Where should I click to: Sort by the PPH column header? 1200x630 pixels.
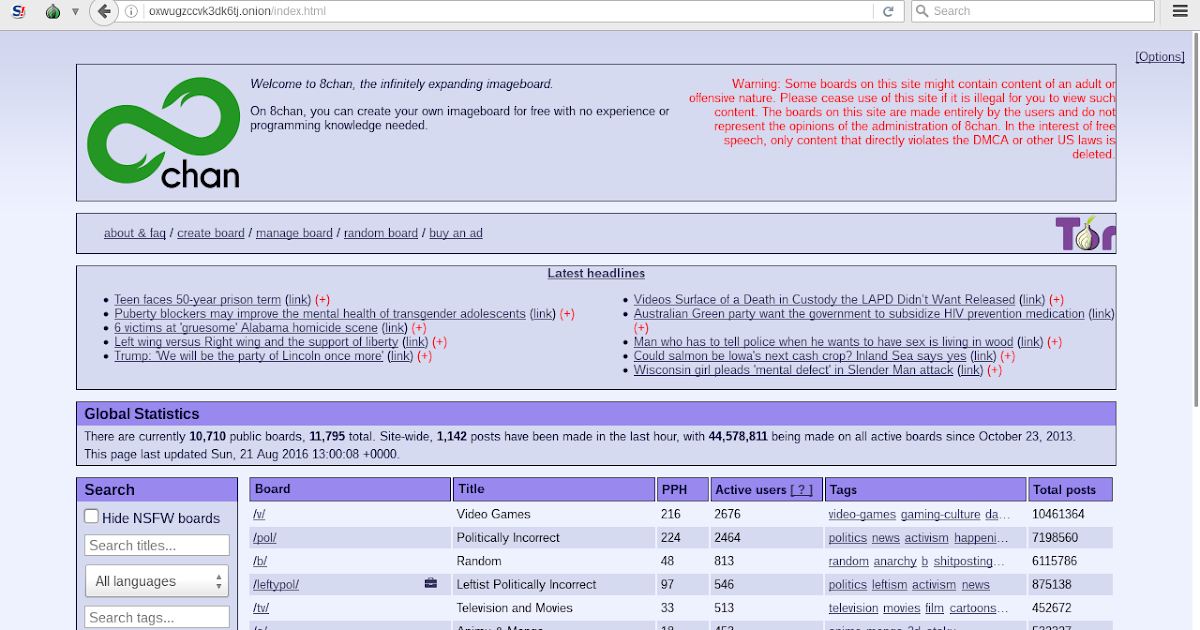tap(682, 489)
